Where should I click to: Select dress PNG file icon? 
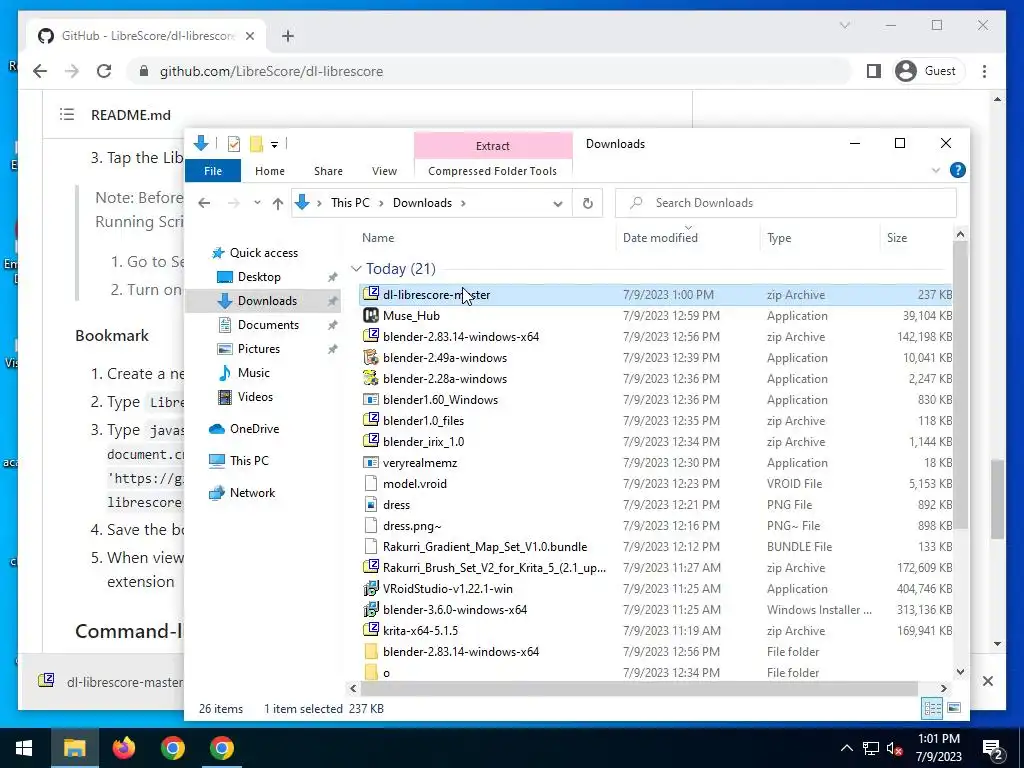point(371,504)
